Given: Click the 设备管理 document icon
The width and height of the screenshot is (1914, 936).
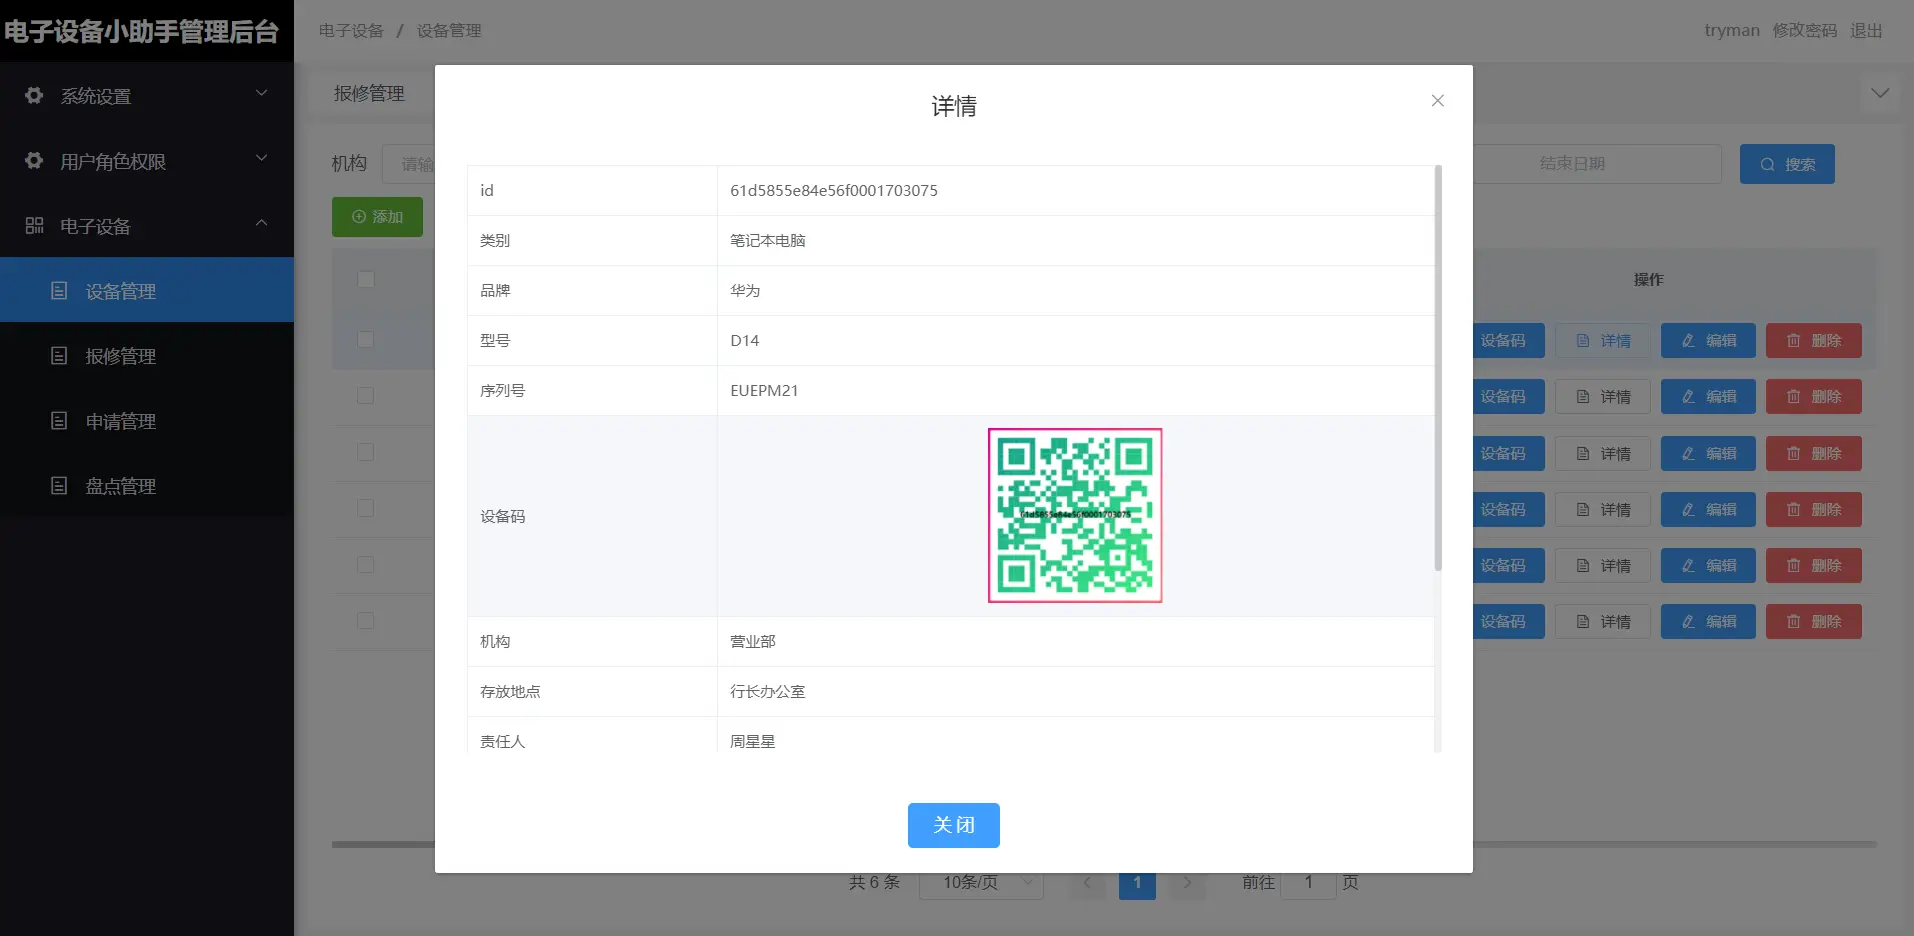Looking at the screenshot, I should pyautogui.click(x=59, y=290).
